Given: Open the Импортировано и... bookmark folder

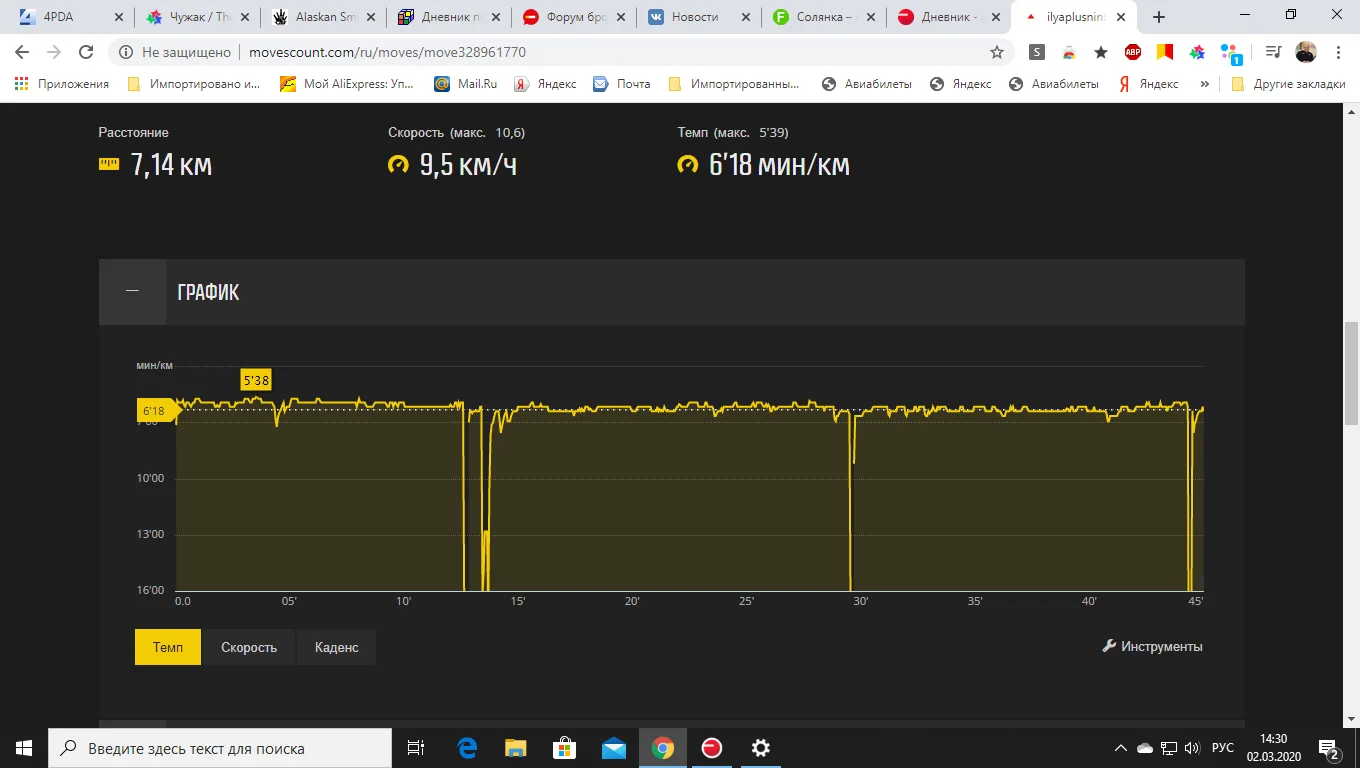Looking at the screenshot, I should (193, 84).
